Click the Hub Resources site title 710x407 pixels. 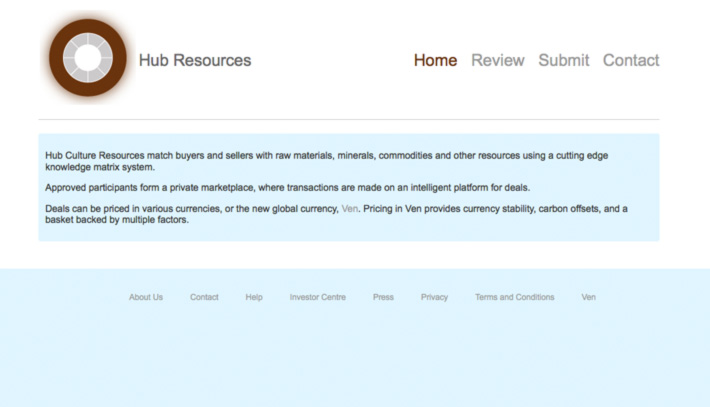[x=195, y=60]
